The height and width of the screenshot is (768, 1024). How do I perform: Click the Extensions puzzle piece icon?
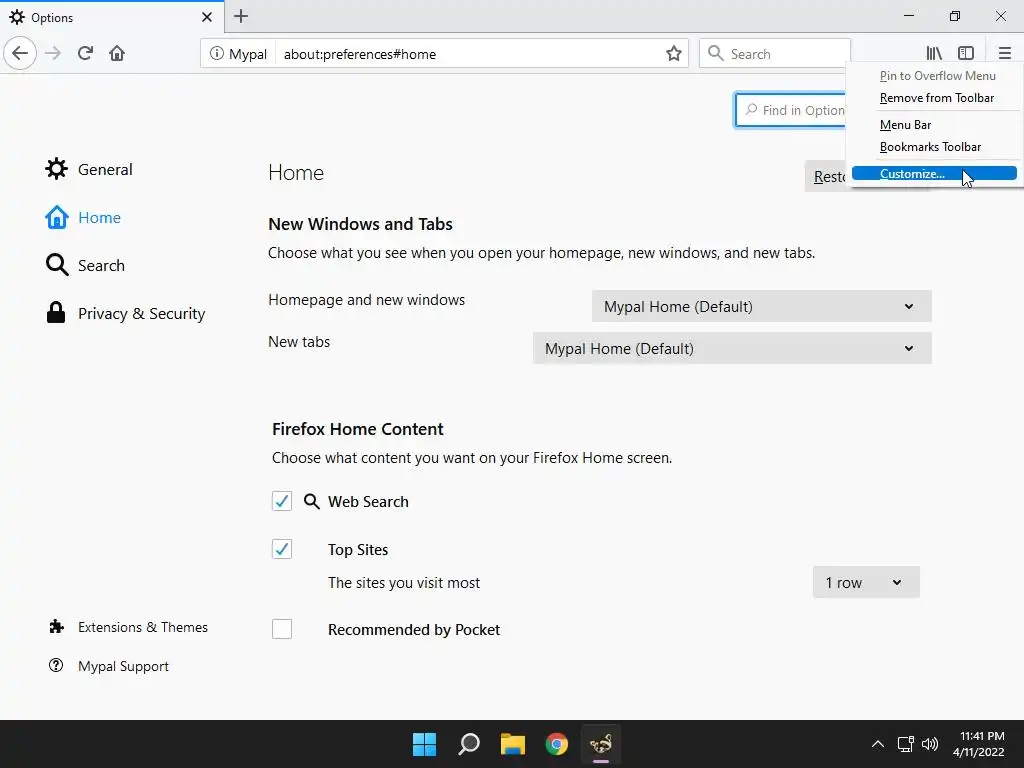click(56, 627)
